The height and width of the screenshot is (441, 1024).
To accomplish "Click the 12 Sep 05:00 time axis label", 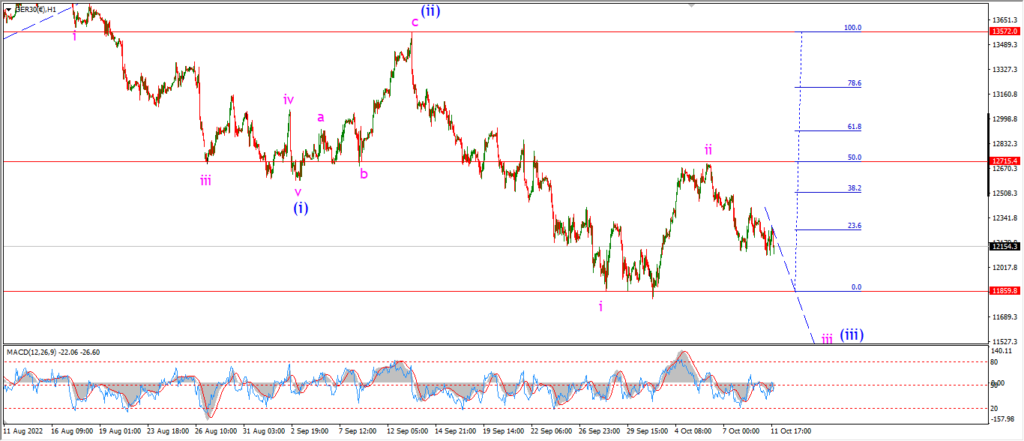I will [407, 432].
